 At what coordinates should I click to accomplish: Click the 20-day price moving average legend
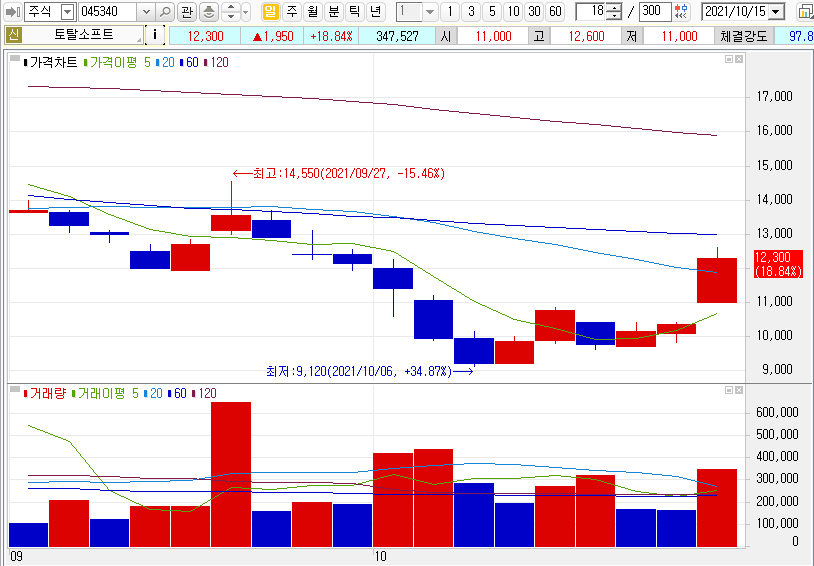(x=165, y=62)
